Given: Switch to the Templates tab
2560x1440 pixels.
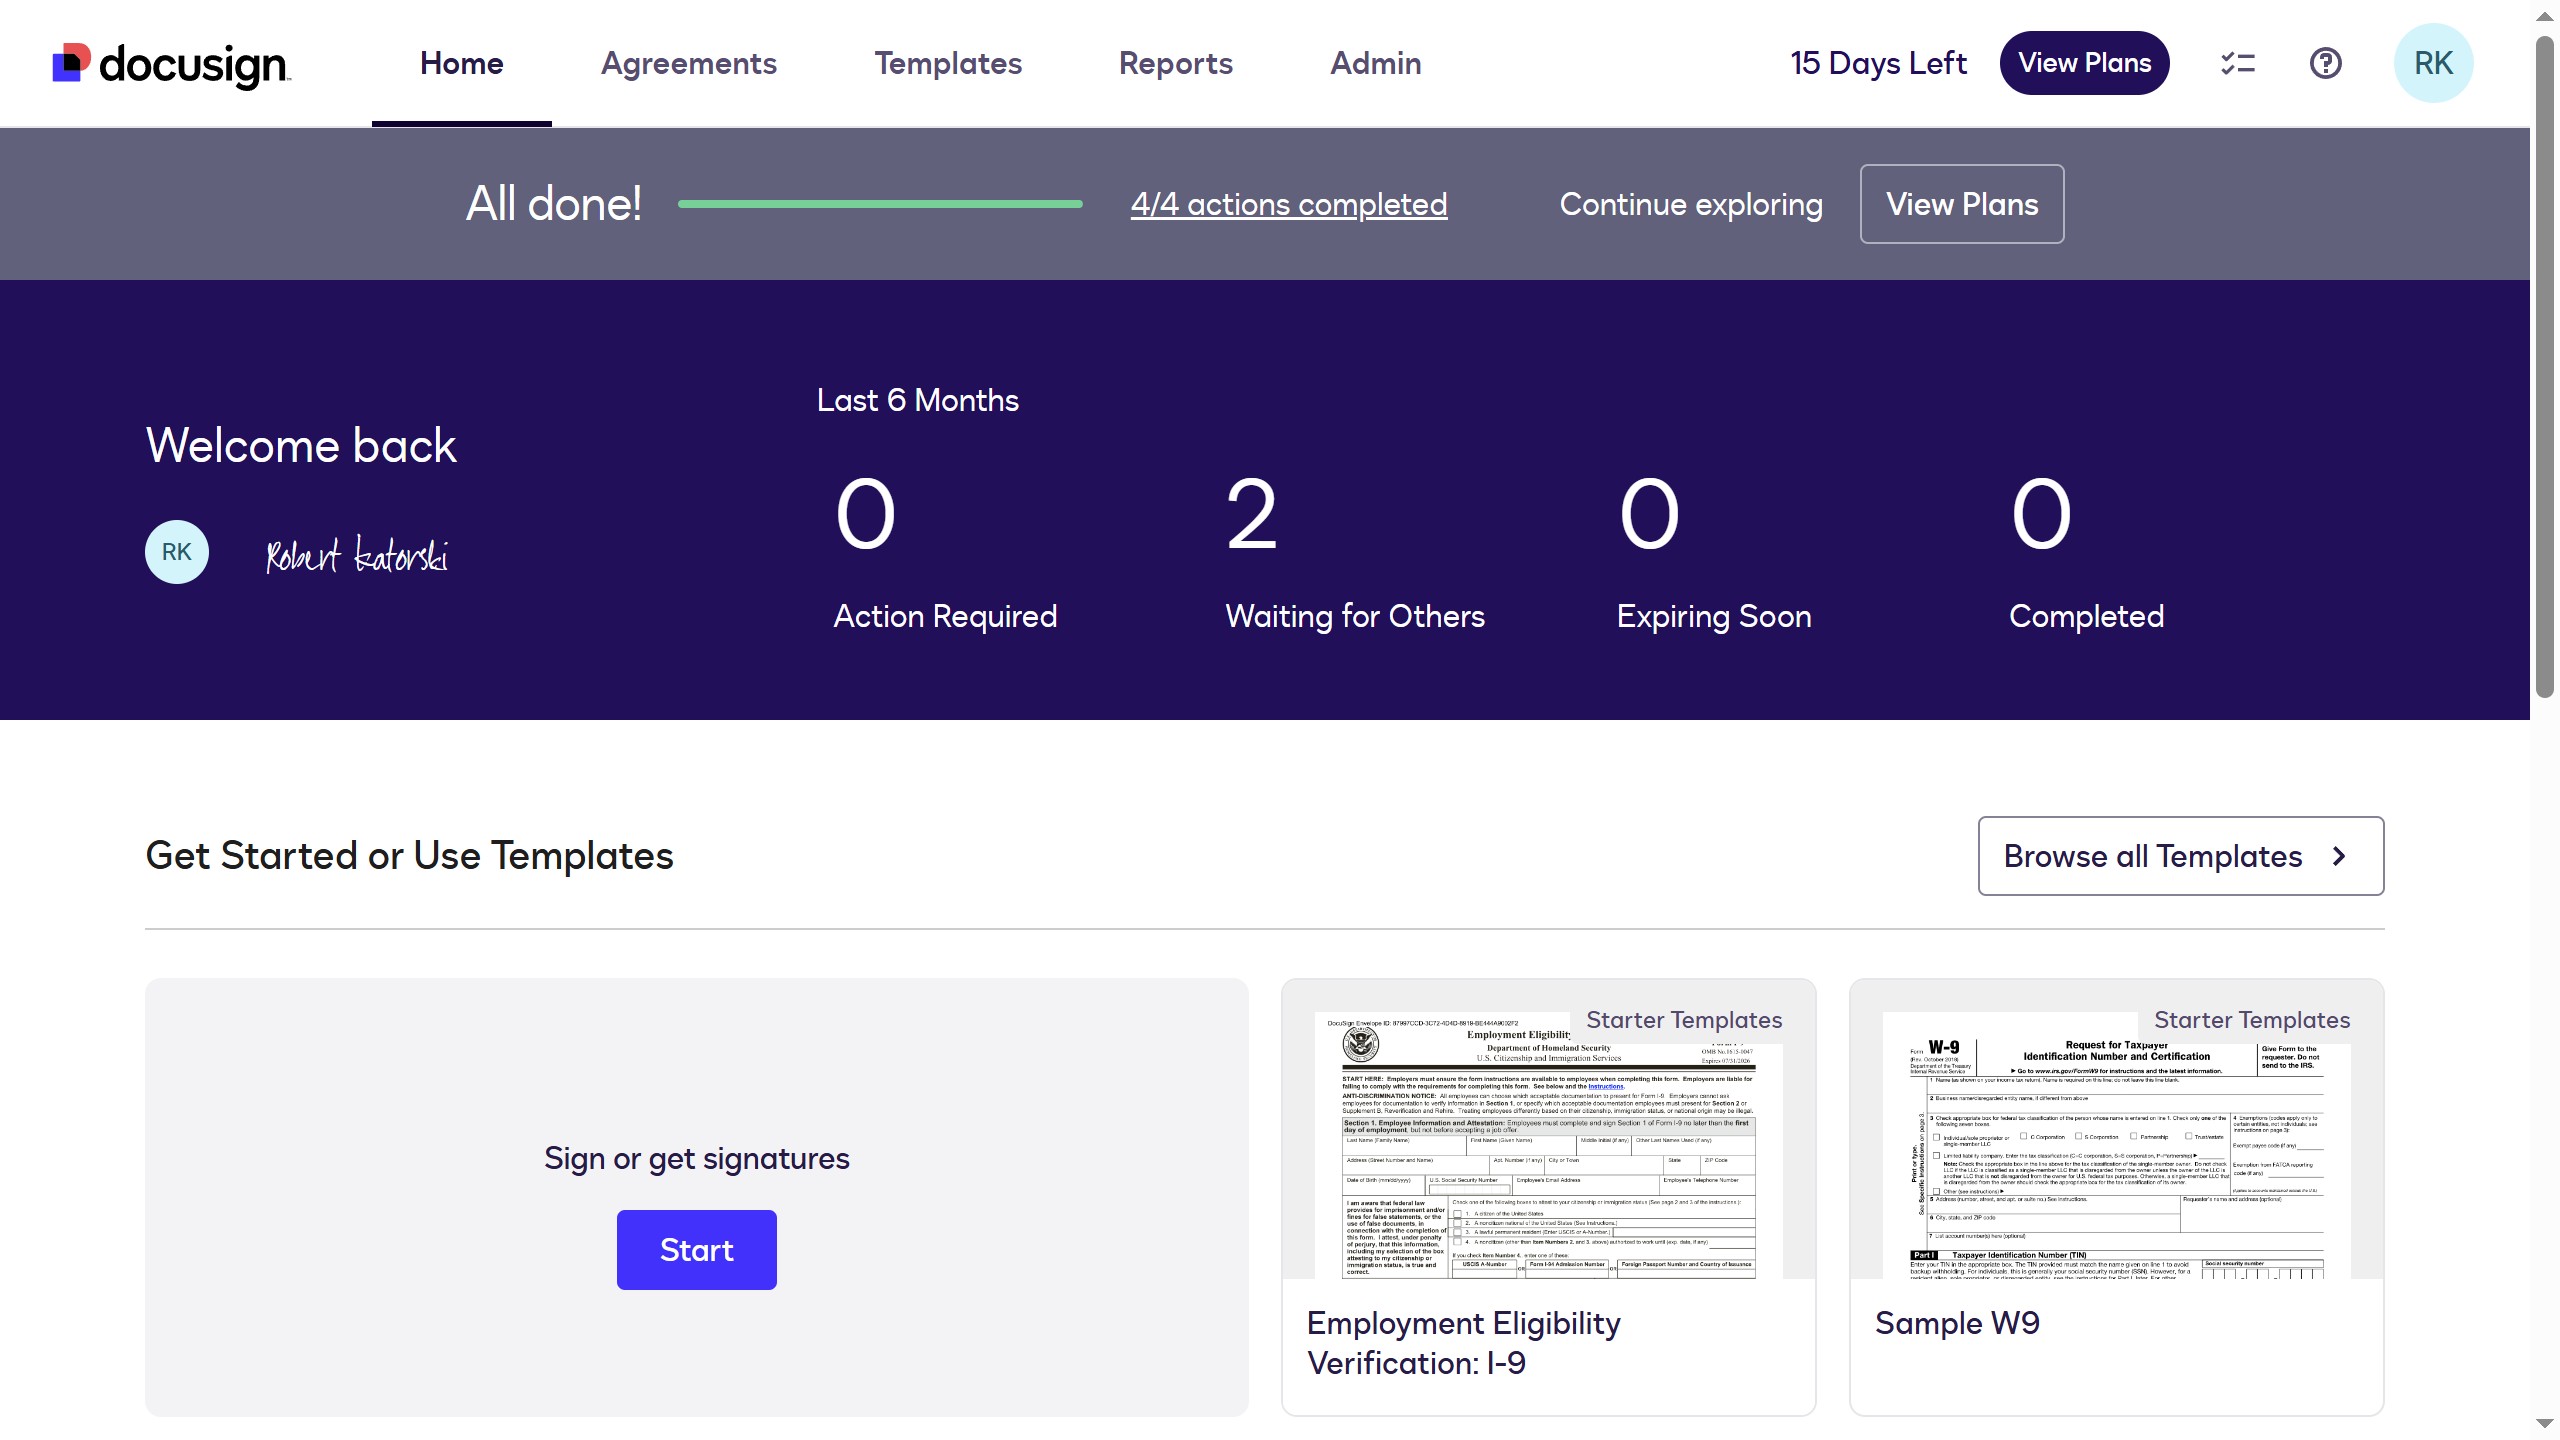Looking at the screenshot, I should pos(947,63).
